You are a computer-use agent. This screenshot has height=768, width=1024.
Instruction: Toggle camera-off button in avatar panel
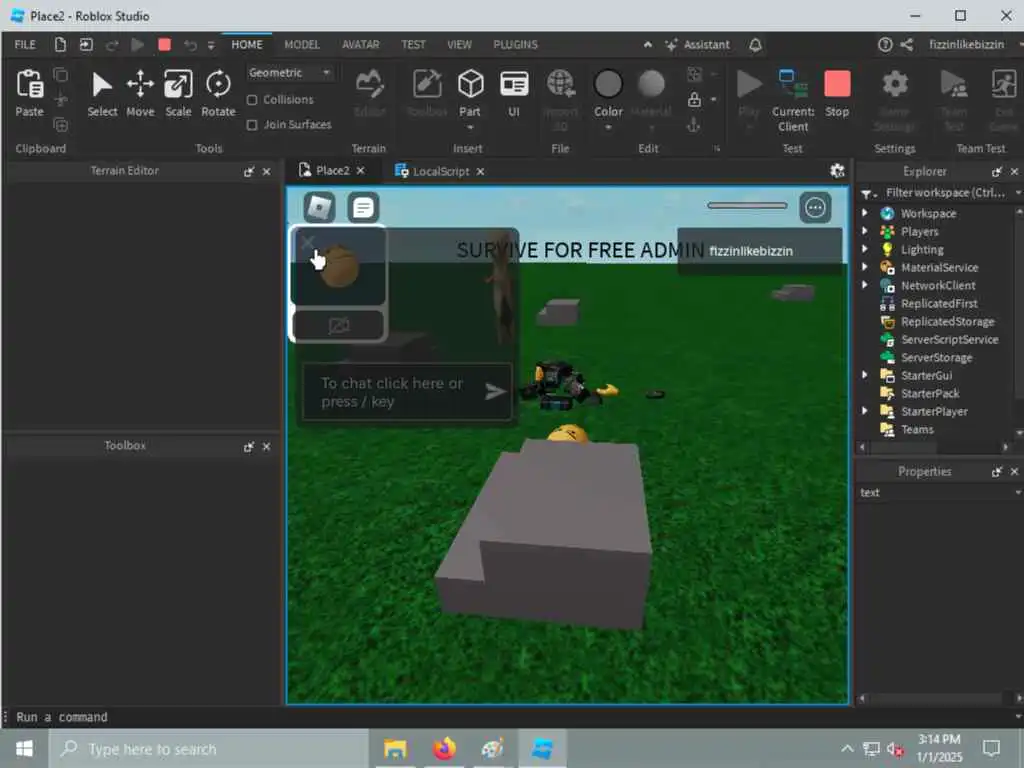[338, 325]
